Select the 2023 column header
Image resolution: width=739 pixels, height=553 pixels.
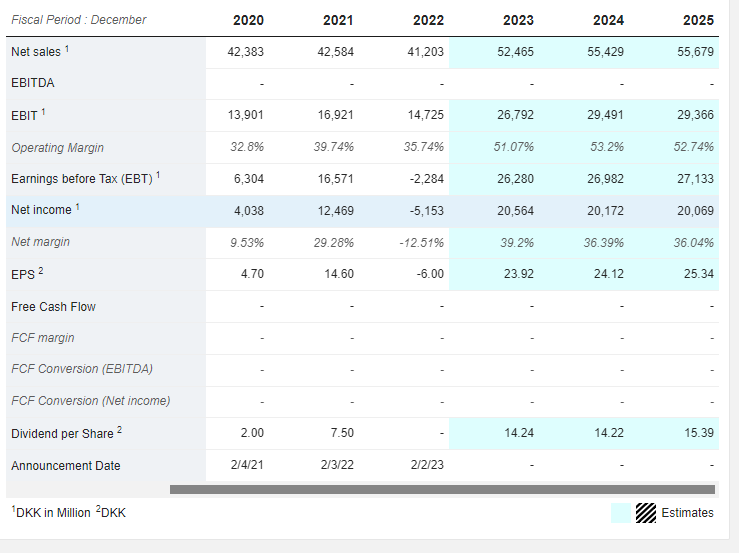518,20
